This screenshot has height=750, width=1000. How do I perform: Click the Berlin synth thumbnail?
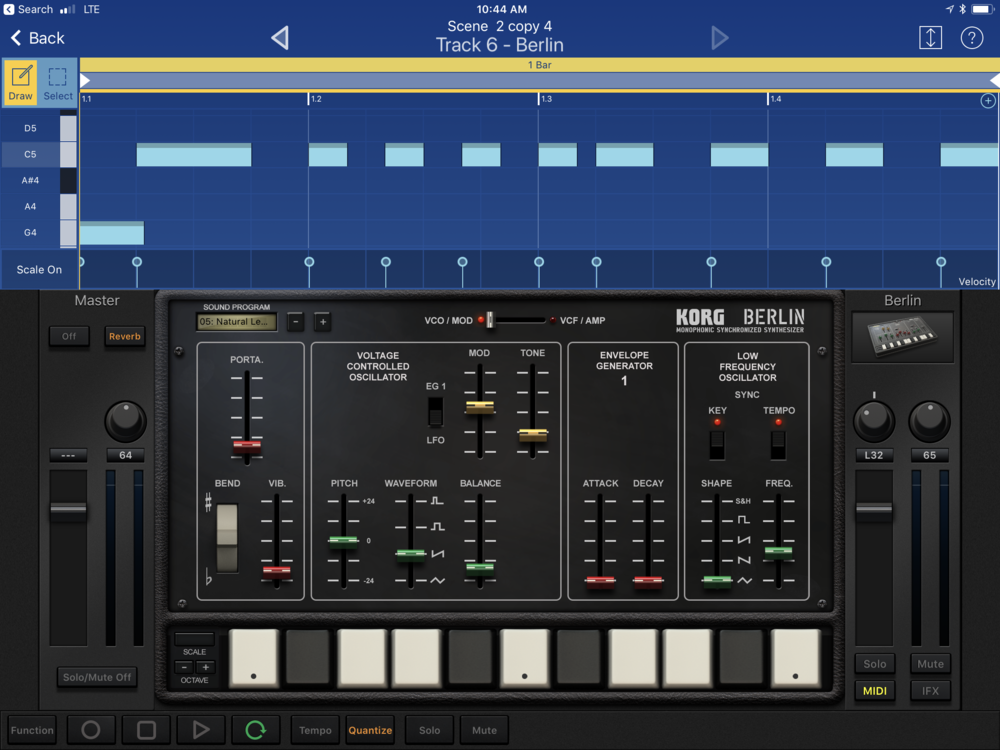[x=902, y=338]
